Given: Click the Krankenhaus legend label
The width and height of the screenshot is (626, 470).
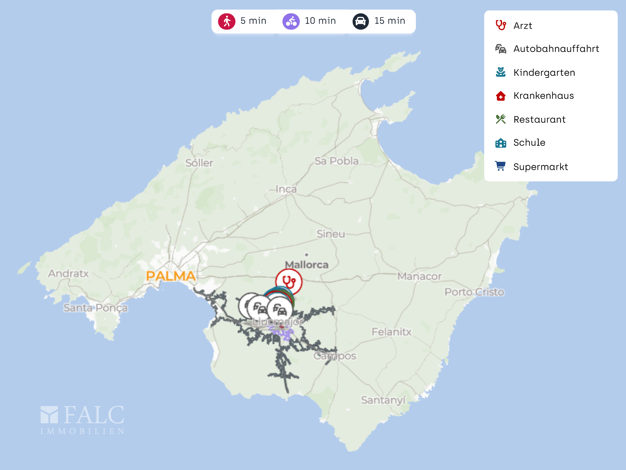Looking at the screenshot, I should 543,96.
